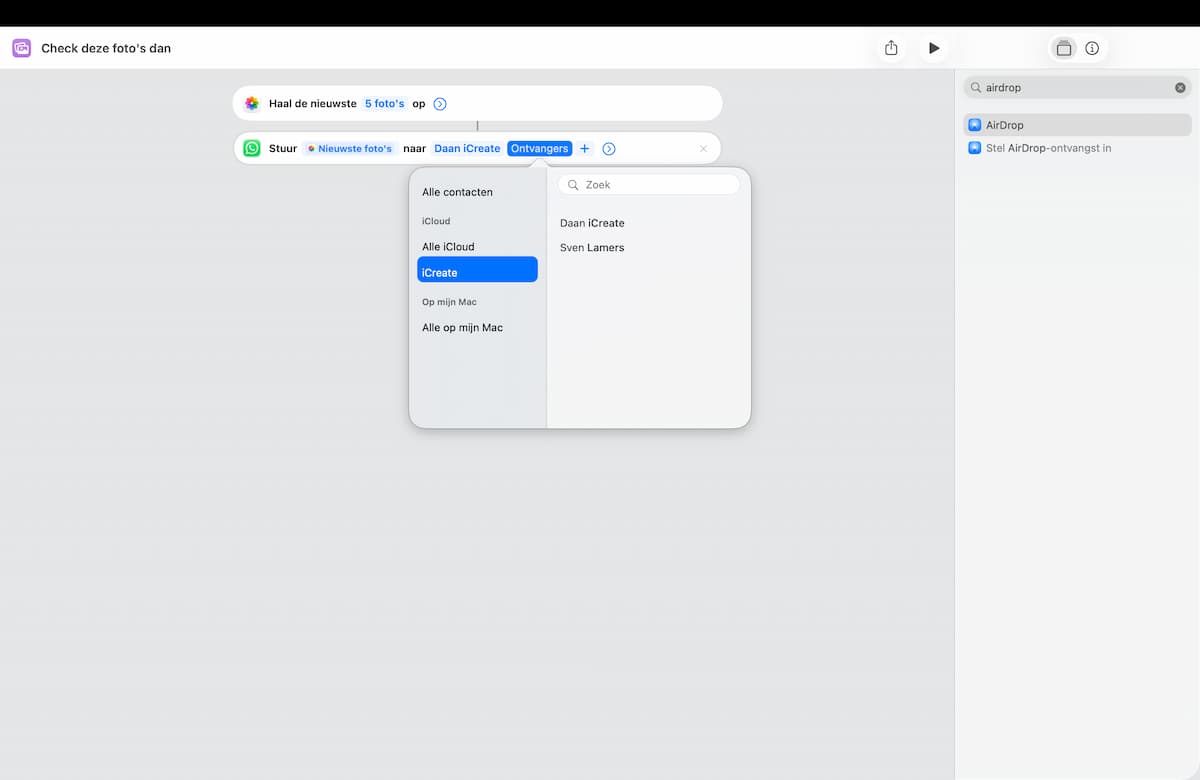This screenshot has width=1200, height=780.
Task: Click the magnifier icon in Zoek field
Action: [574, 185]
